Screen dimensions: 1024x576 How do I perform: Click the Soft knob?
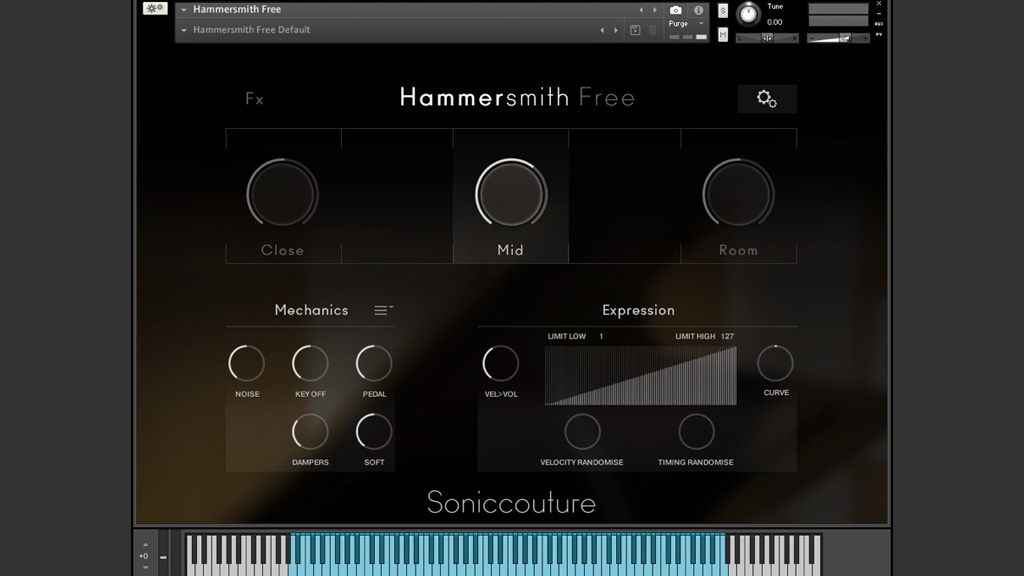coord(374,432)
